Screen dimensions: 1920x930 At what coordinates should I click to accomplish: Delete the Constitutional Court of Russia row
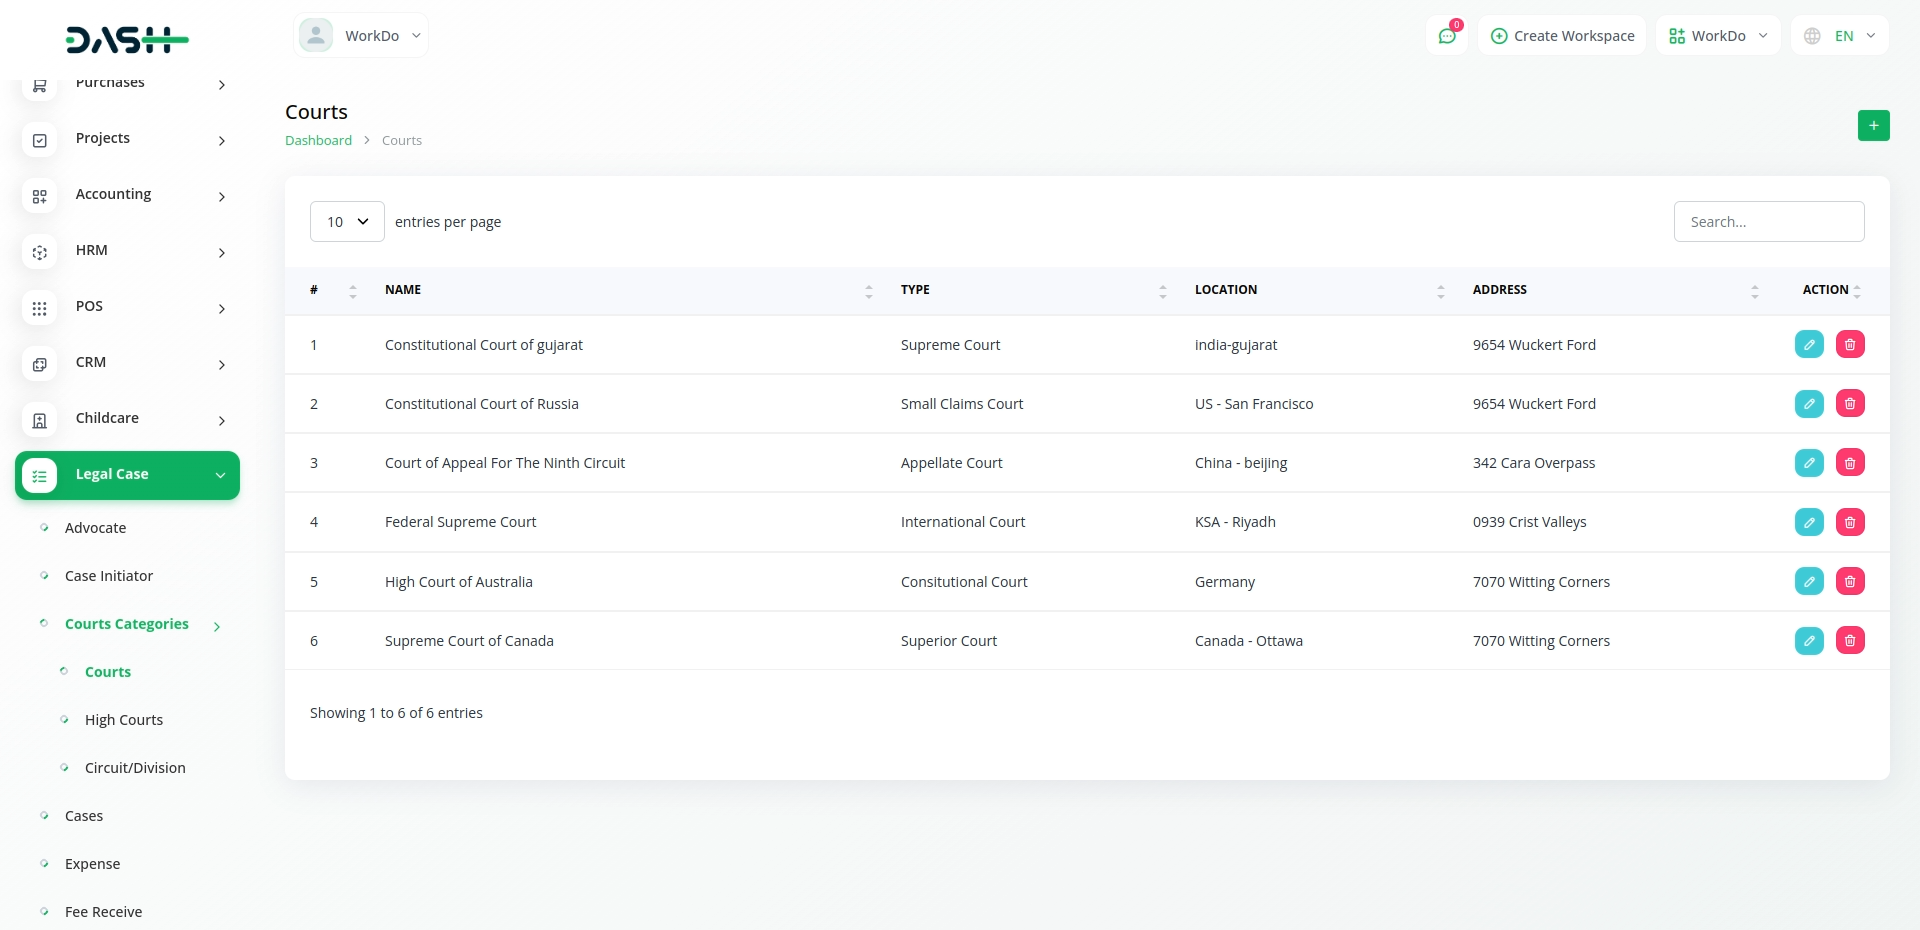pyautogui.click(x=1849, y=404)
